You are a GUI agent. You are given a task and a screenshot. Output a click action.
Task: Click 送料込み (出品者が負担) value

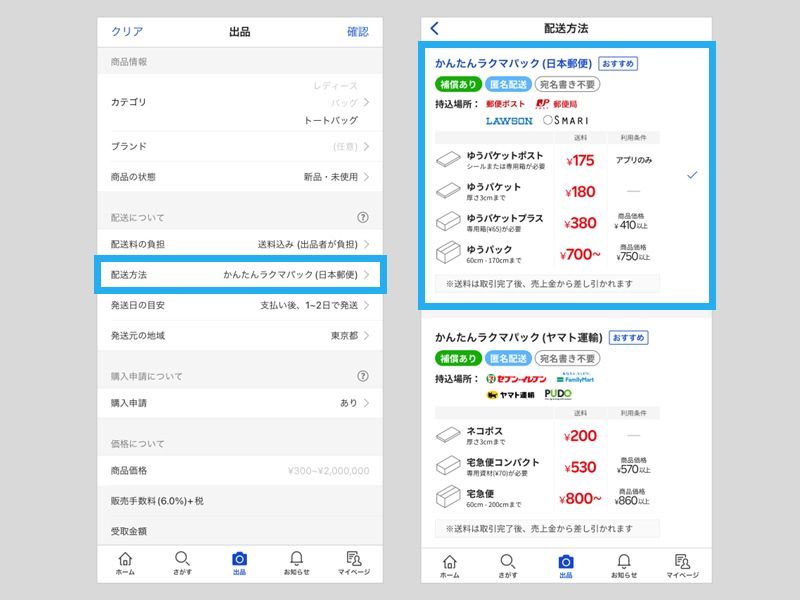pos(308,244)
